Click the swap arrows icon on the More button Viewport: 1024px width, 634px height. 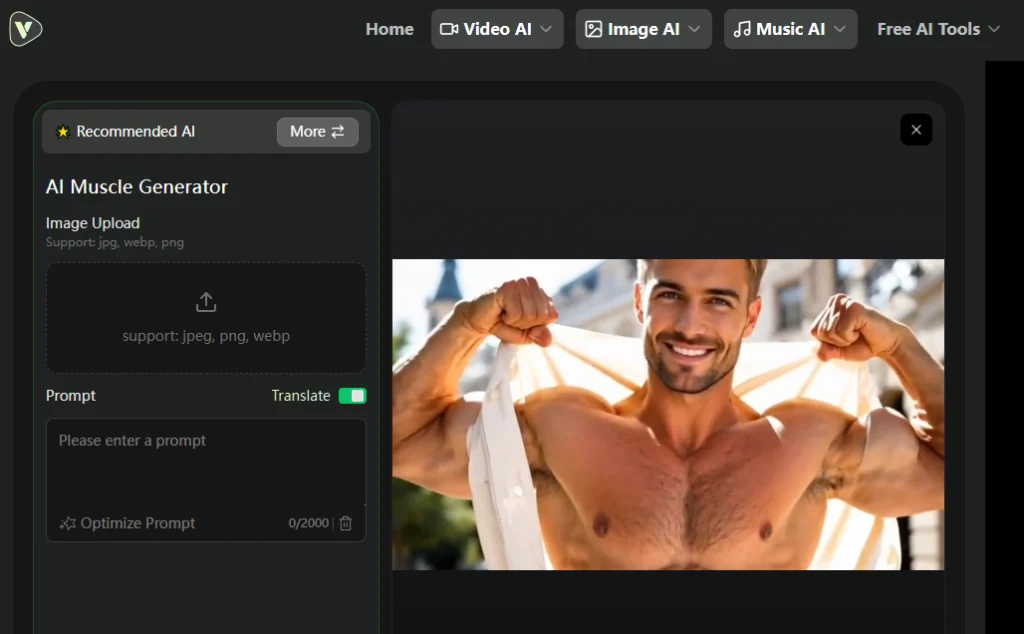pyautogui.click(x=337, y=131)
